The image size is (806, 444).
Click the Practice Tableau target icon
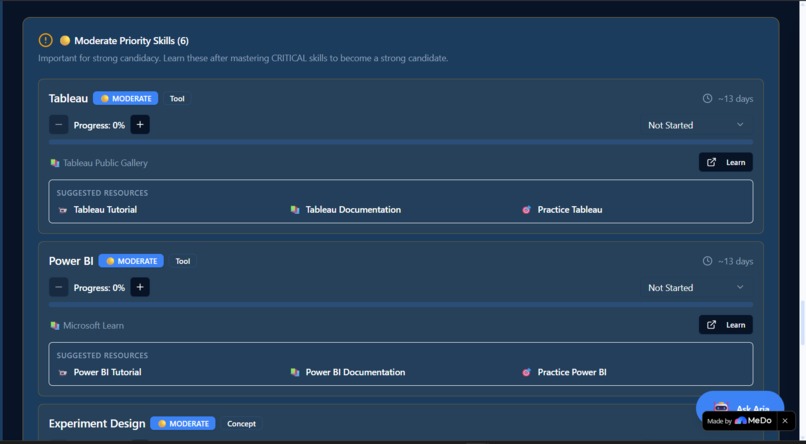pyautogui.click(x=526, y=210)
